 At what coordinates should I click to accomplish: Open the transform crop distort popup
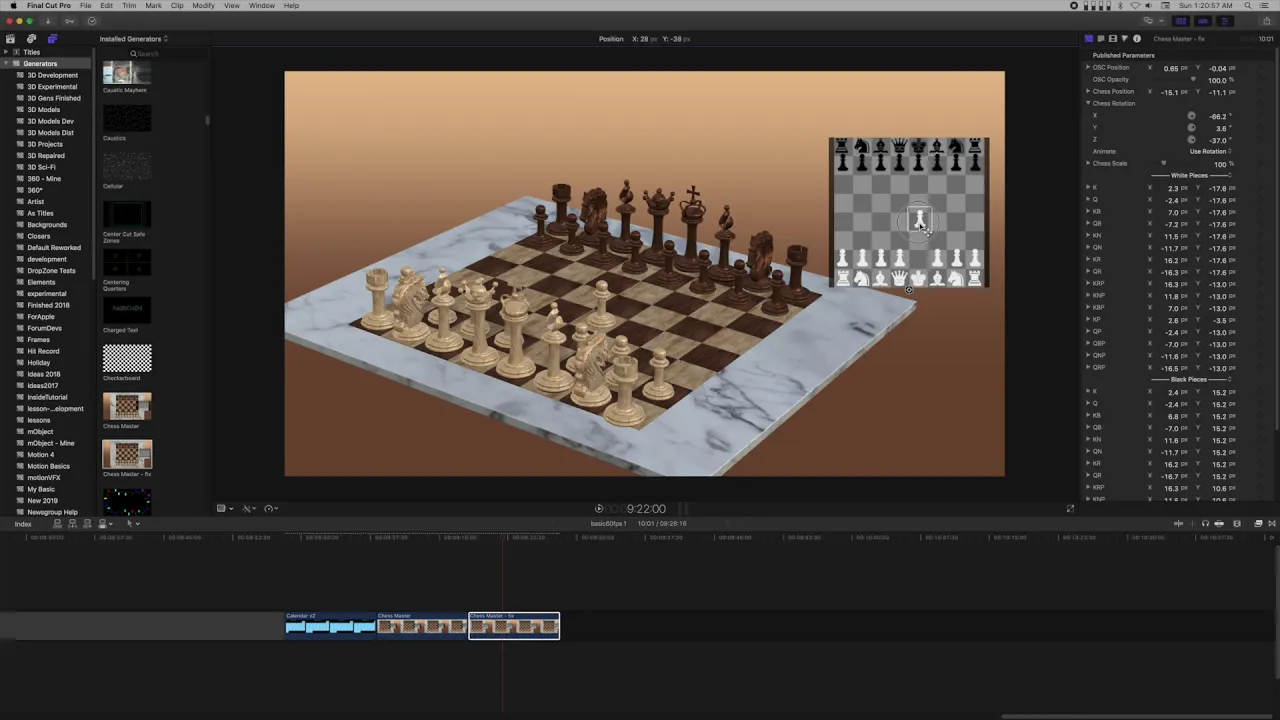(x=224, y=509)
